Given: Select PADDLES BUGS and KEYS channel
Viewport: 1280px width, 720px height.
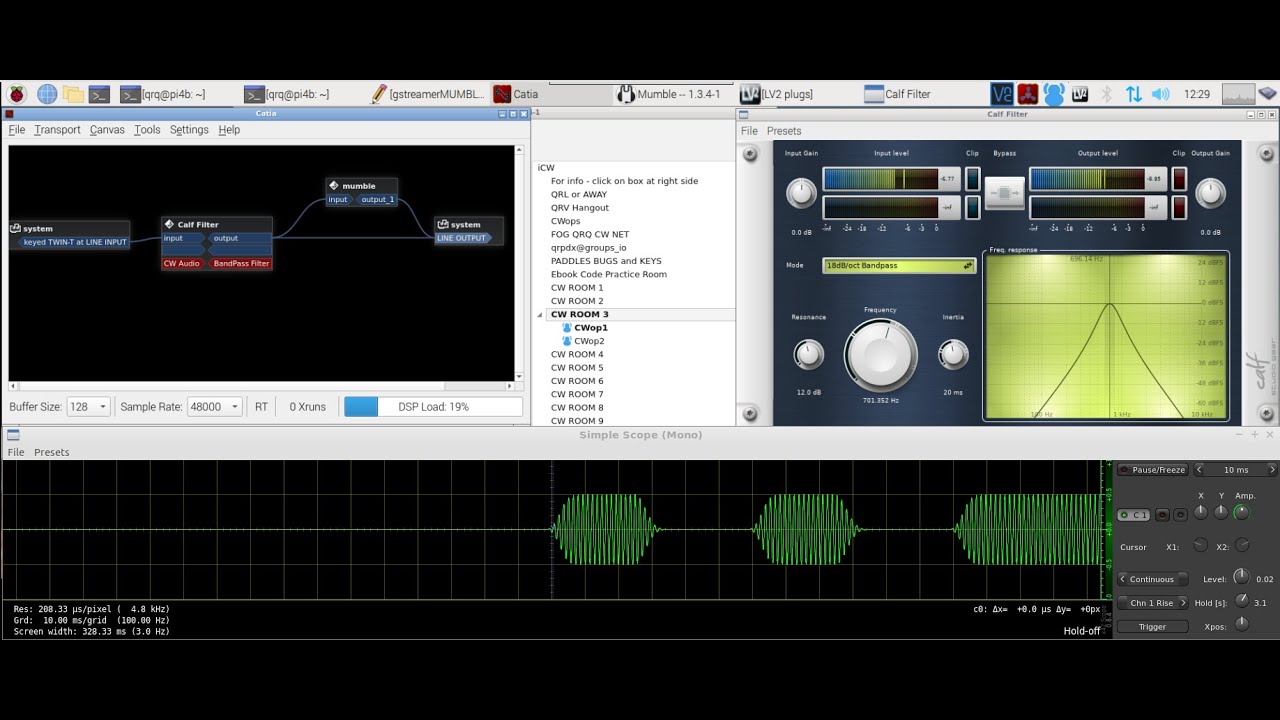Looking at the screenshot, I should click(x=606, y=261).
